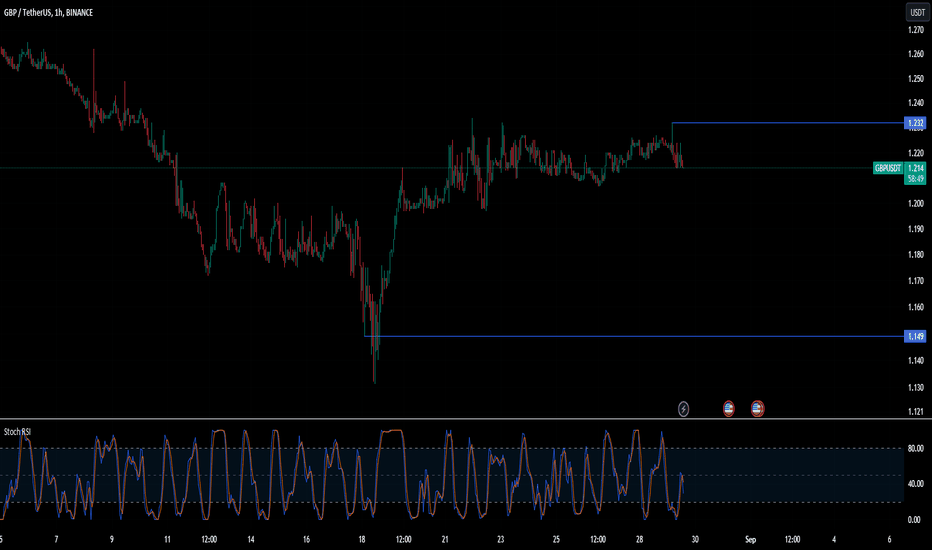Screen dimensions: 932x550
Task: Click the blue 1.149 price line label
Action: 915,337
